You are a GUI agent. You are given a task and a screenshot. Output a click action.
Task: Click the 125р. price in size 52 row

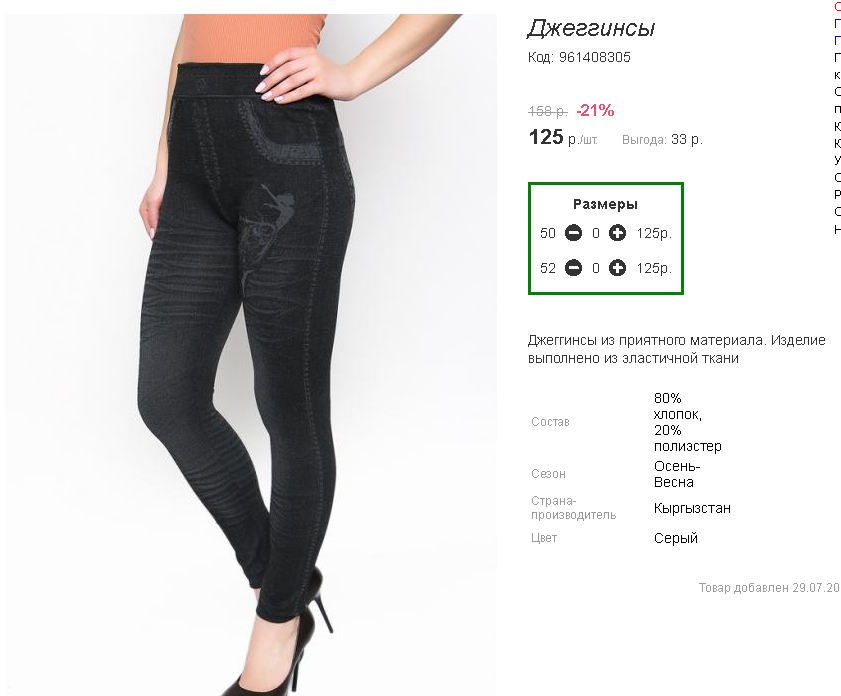(x=654, y=268)
